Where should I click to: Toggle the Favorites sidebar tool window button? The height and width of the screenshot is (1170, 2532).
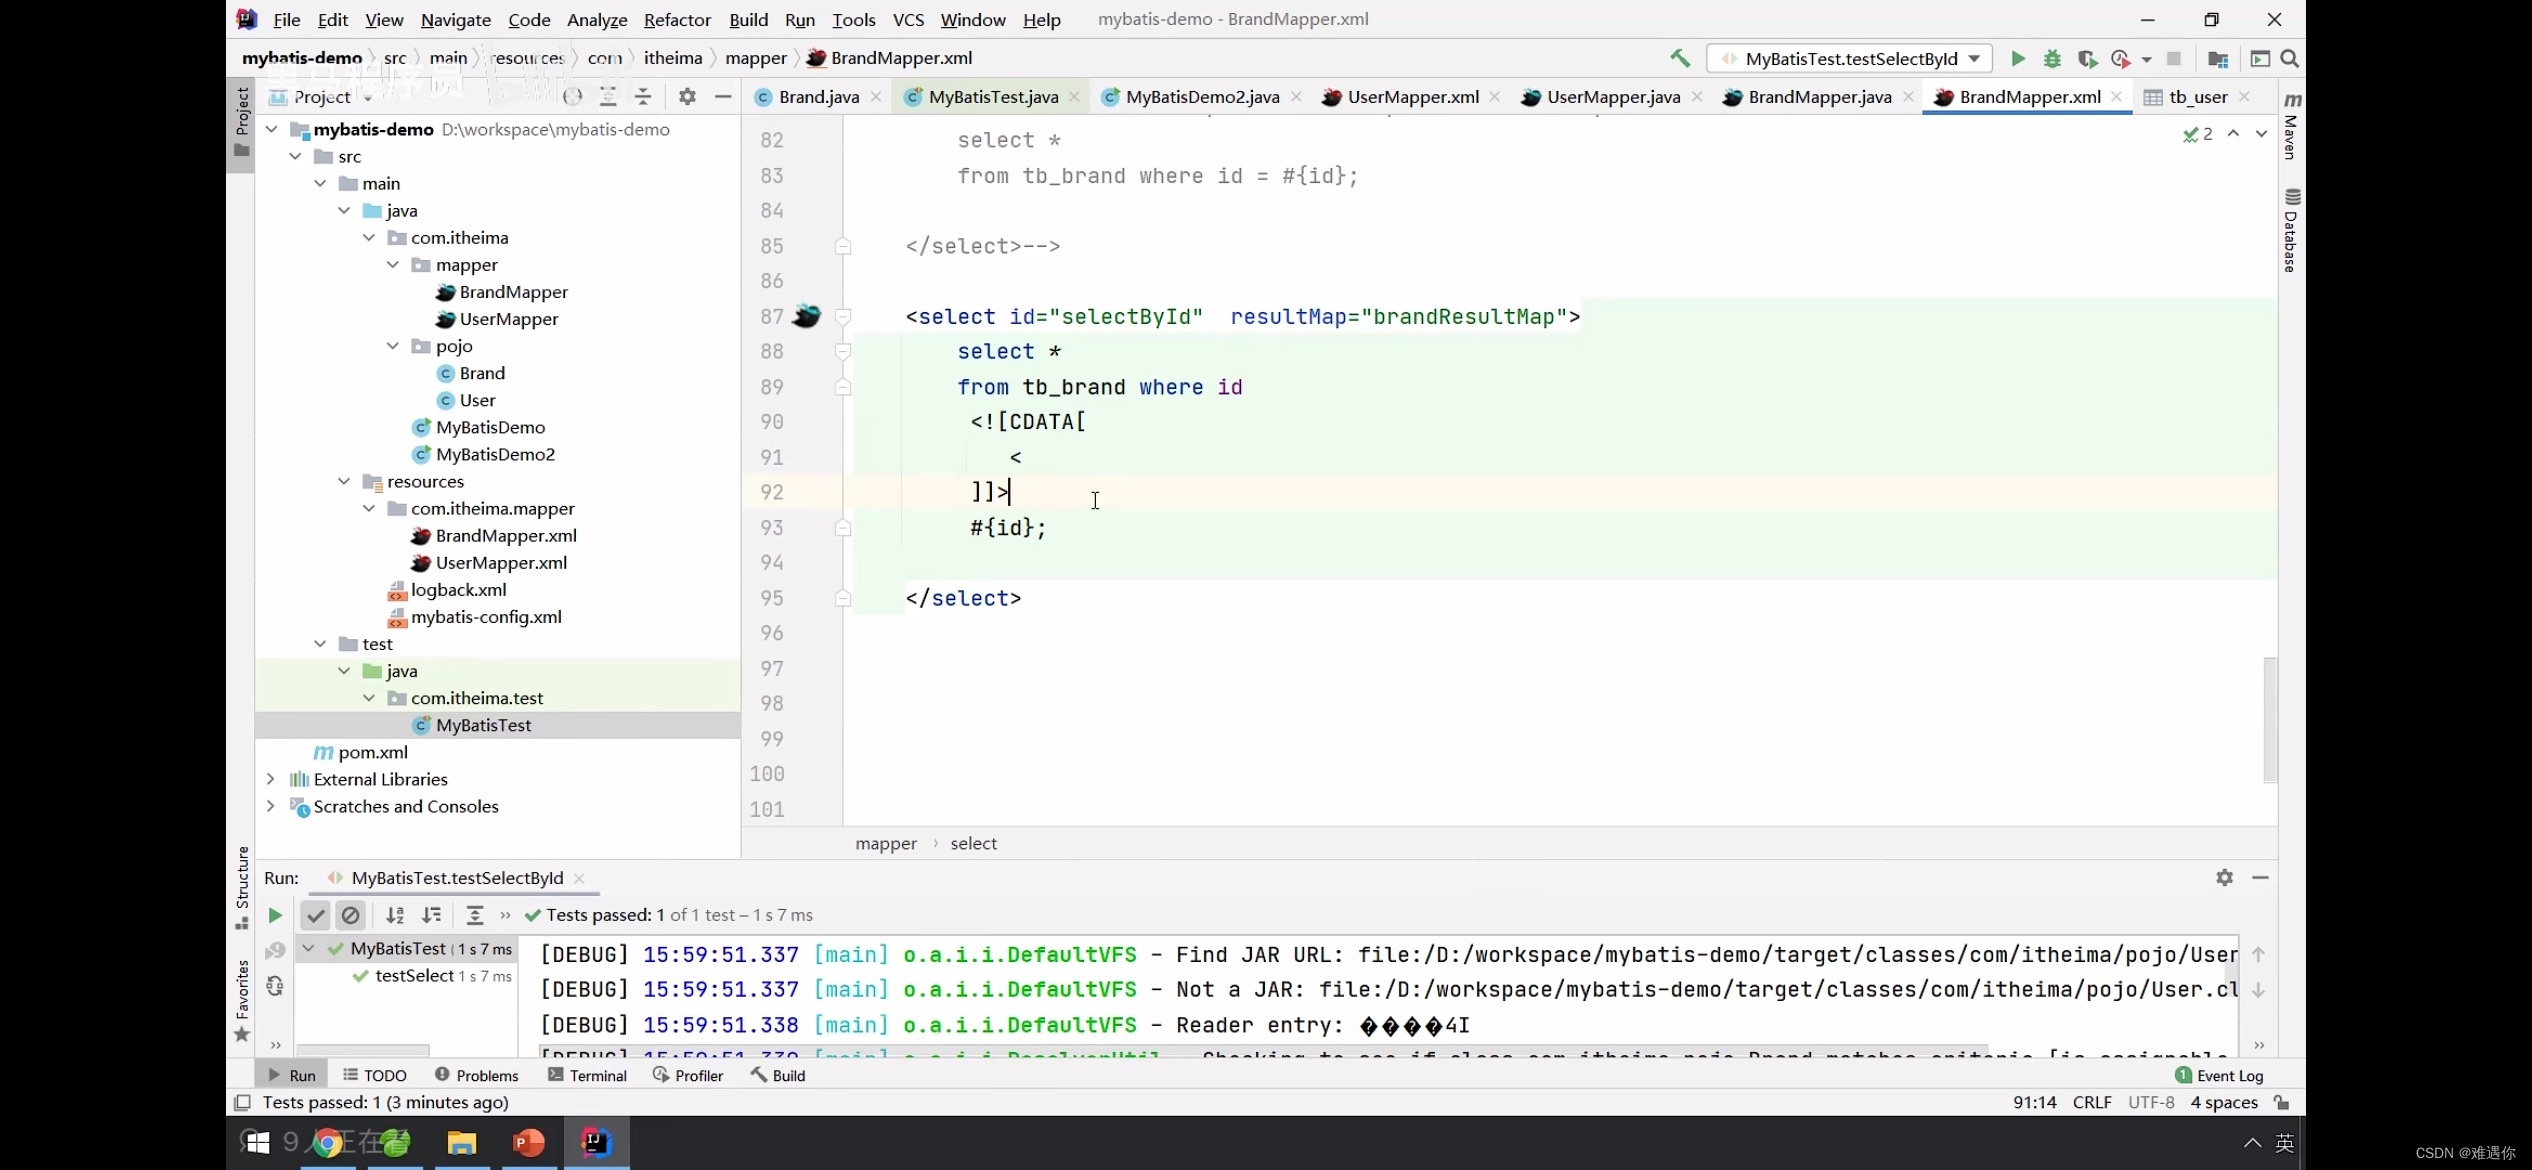[x=241, y=1001]
